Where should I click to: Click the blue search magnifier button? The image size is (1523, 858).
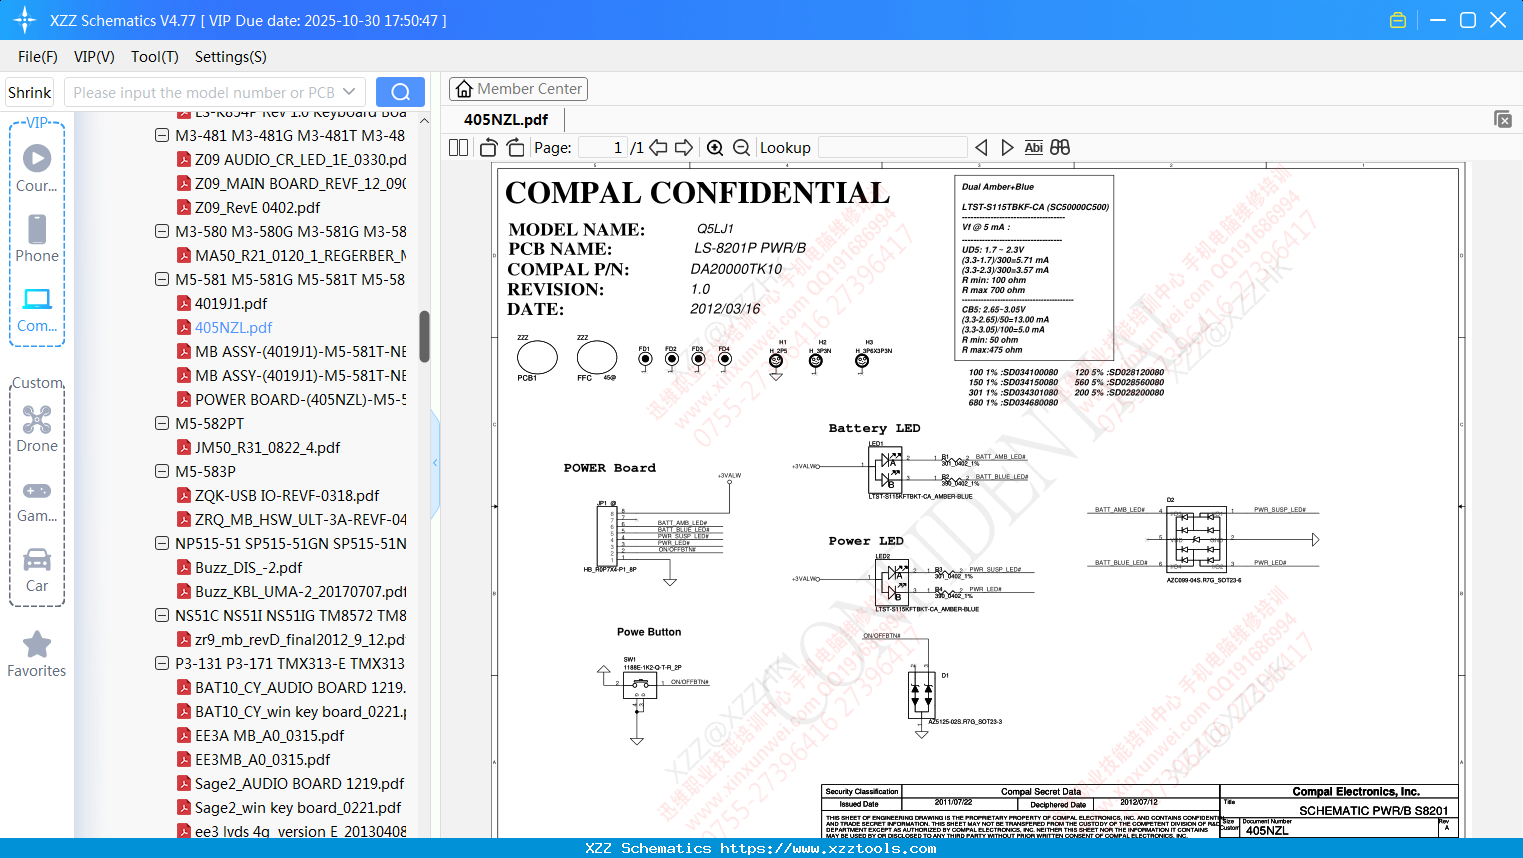[x=400, y=92]
